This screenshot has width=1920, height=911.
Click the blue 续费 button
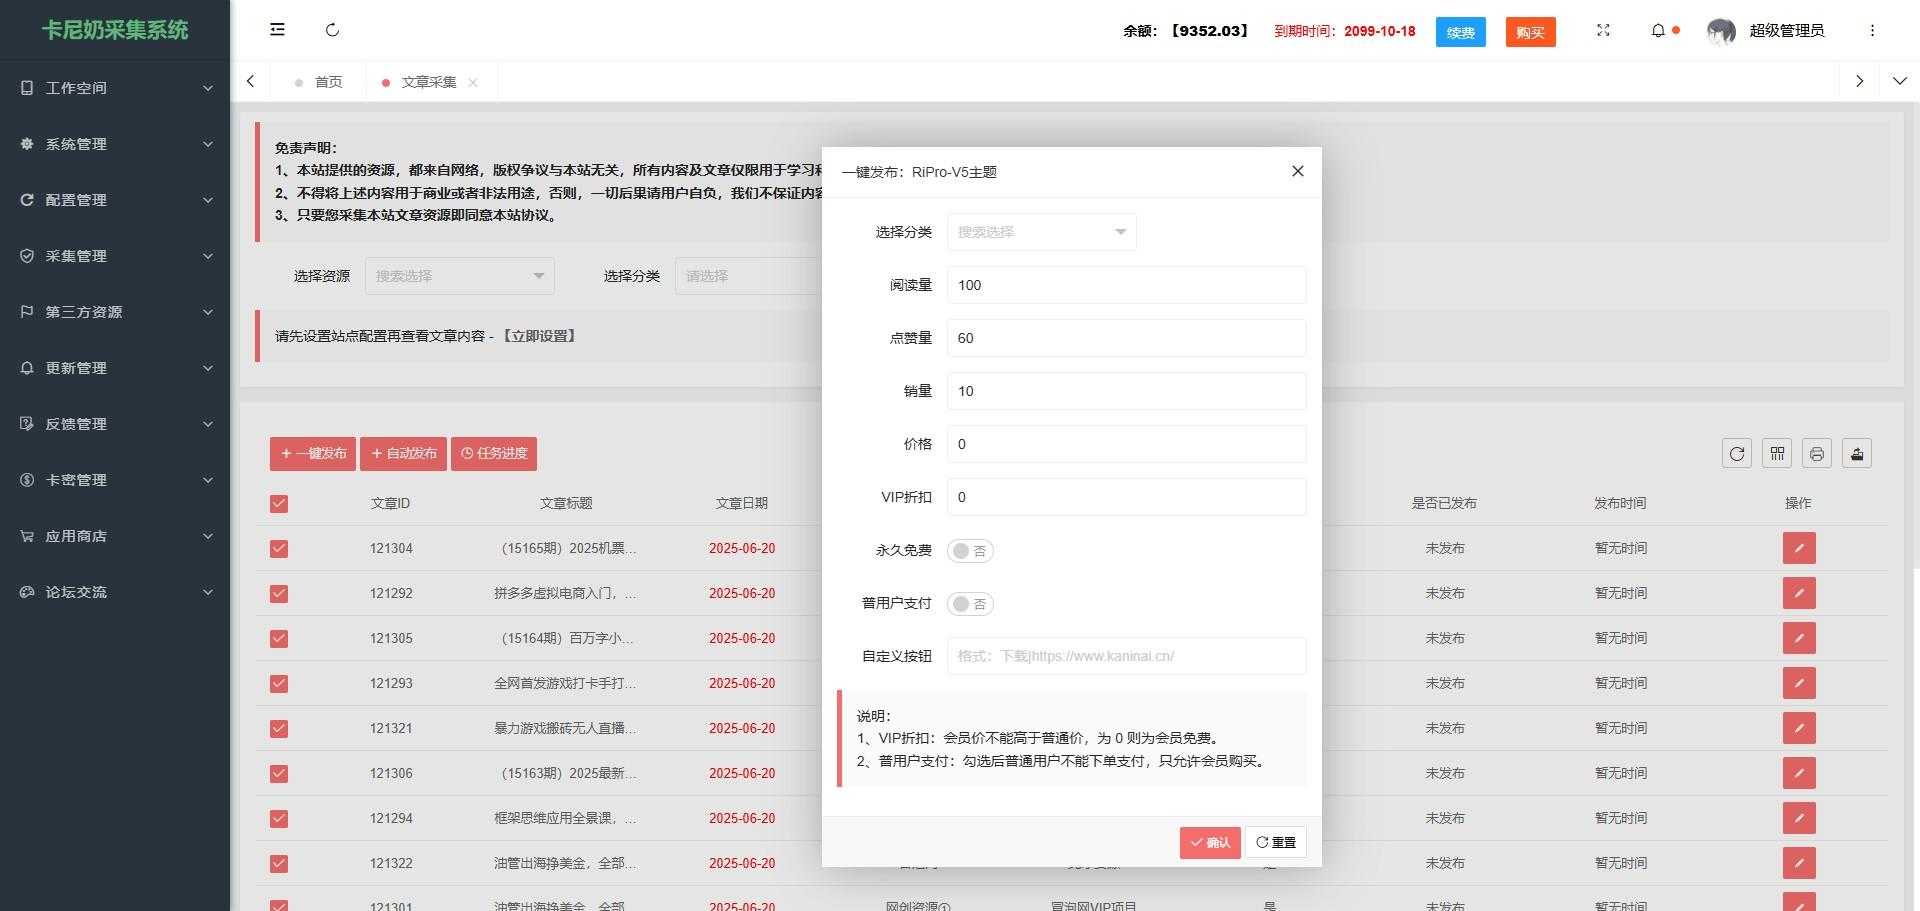(x=1460, y=32)
